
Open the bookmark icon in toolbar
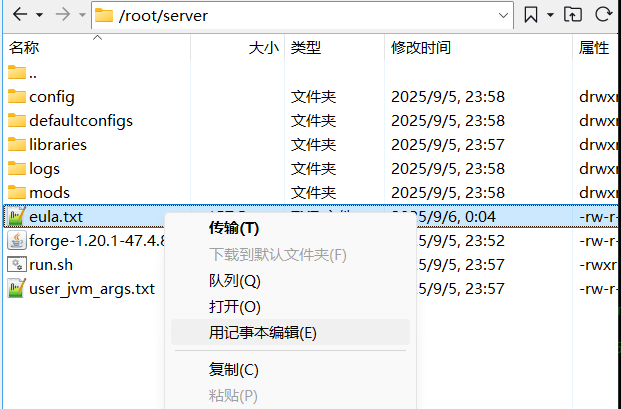pyautogui.click(x=531, y=15)
